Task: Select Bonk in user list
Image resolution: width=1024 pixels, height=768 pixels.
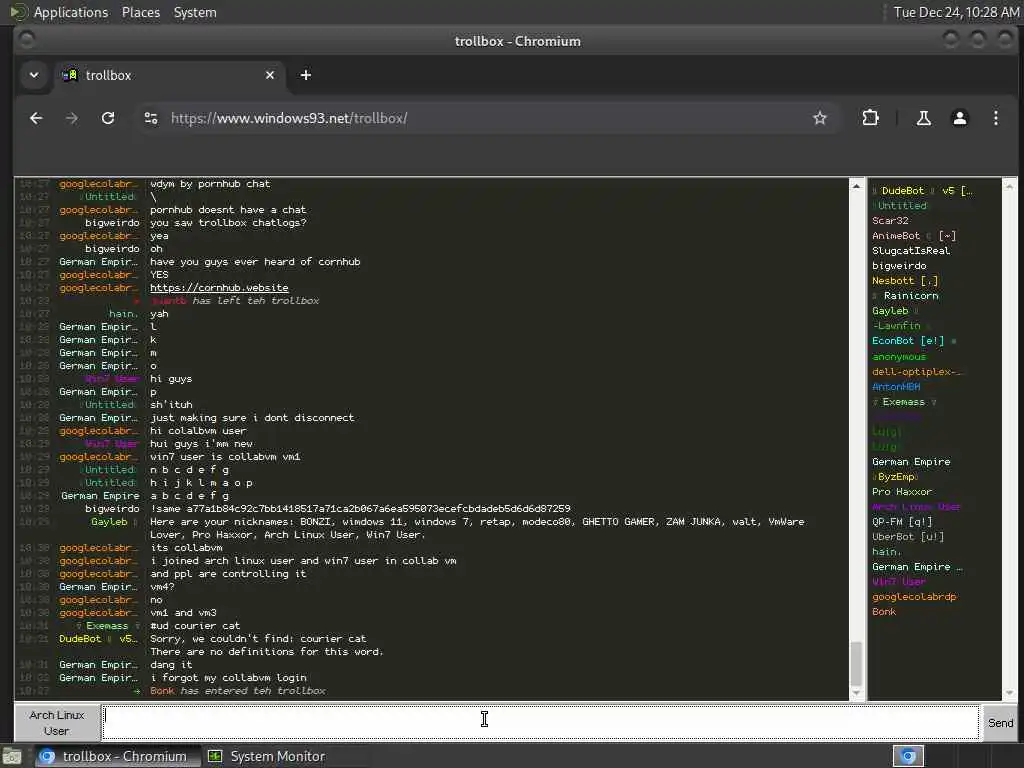Action: pos(884,612)
